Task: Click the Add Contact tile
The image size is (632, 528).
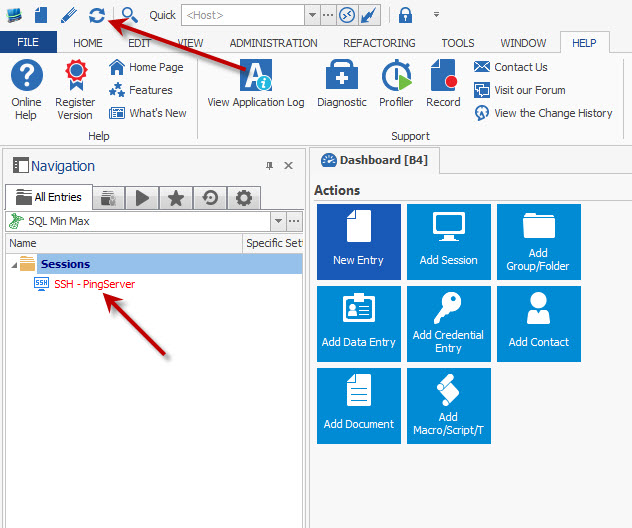Action: 538,324
